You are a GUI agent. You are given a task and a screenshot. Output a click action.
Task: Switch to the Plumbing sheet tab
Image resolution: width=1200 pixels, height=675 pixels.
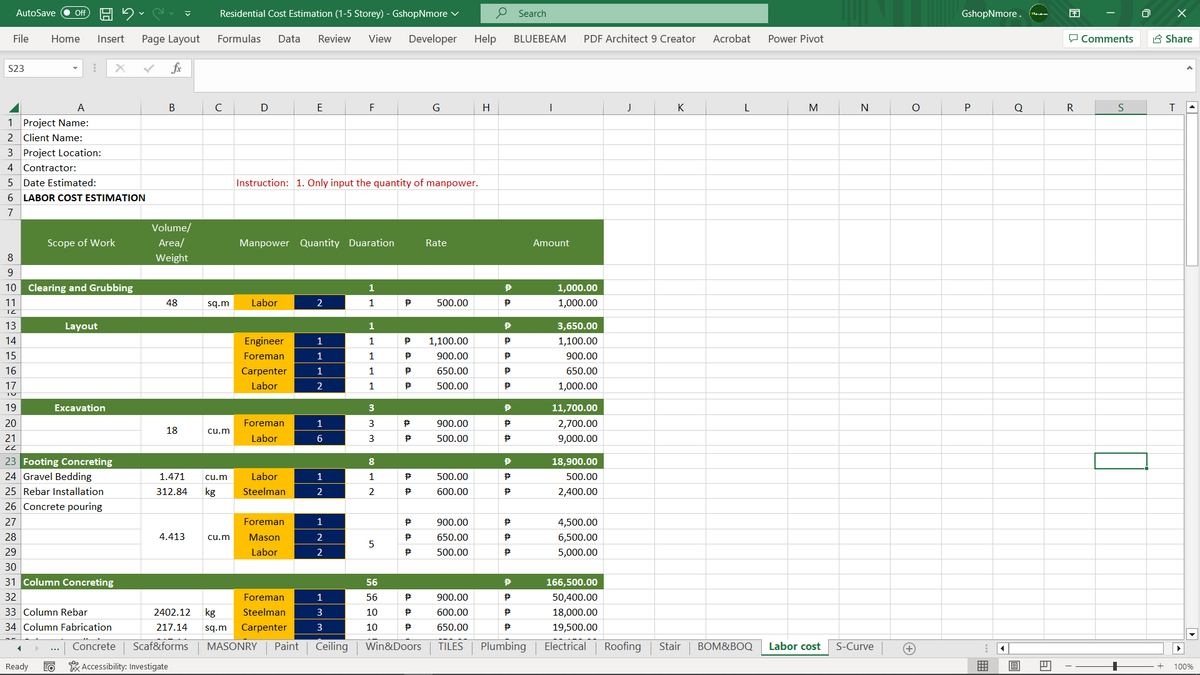click(x=503, y=647)
